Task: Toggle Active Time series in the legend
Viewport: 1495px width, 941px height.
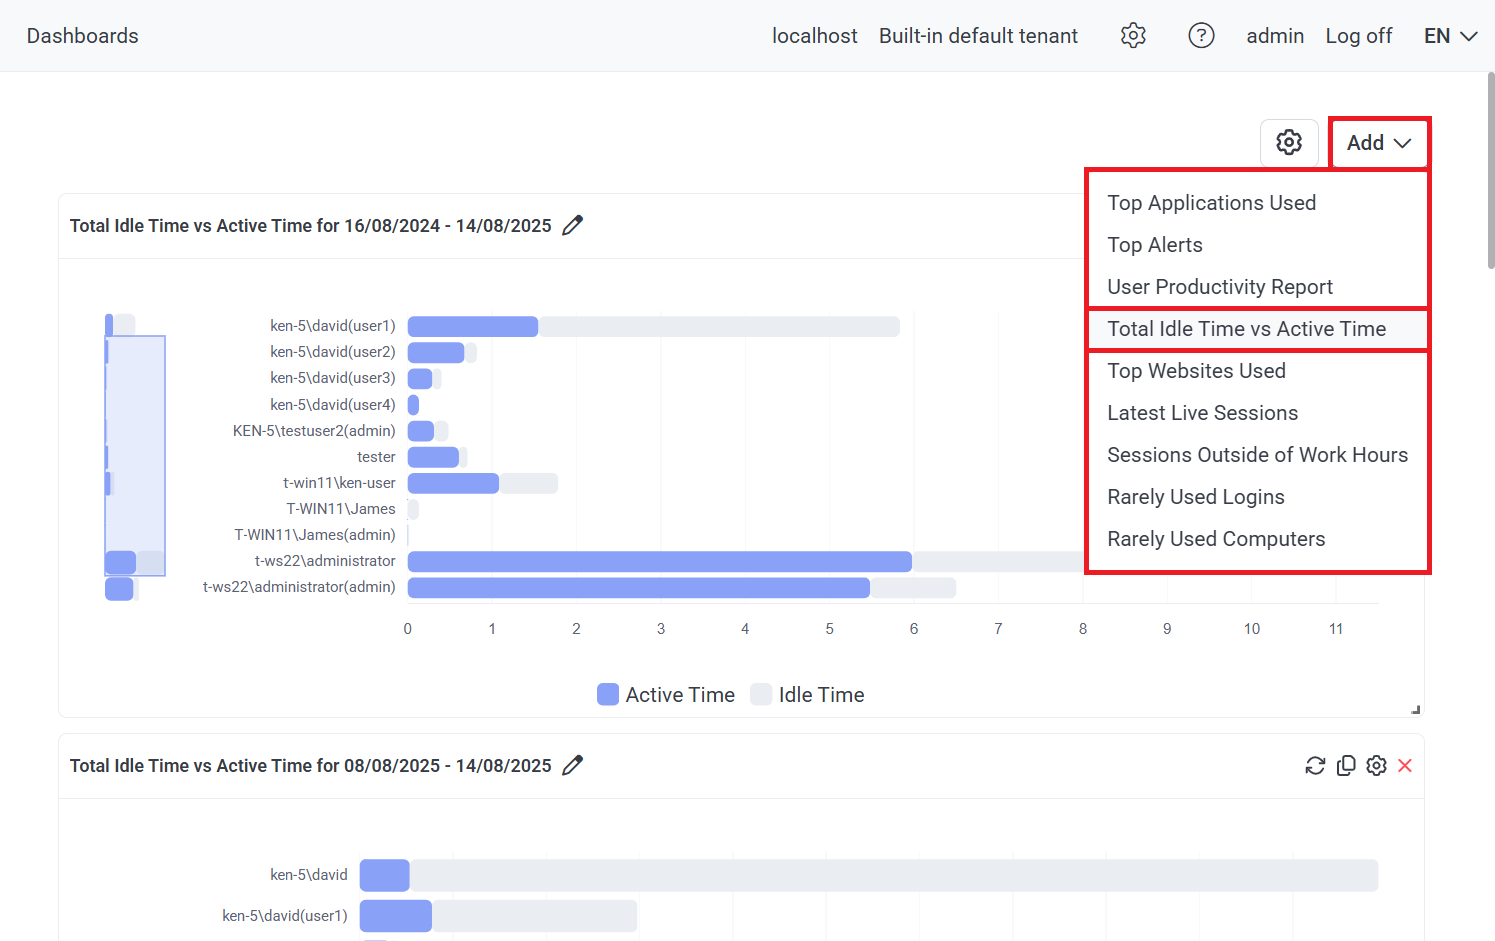Action: tap(666, 695)
